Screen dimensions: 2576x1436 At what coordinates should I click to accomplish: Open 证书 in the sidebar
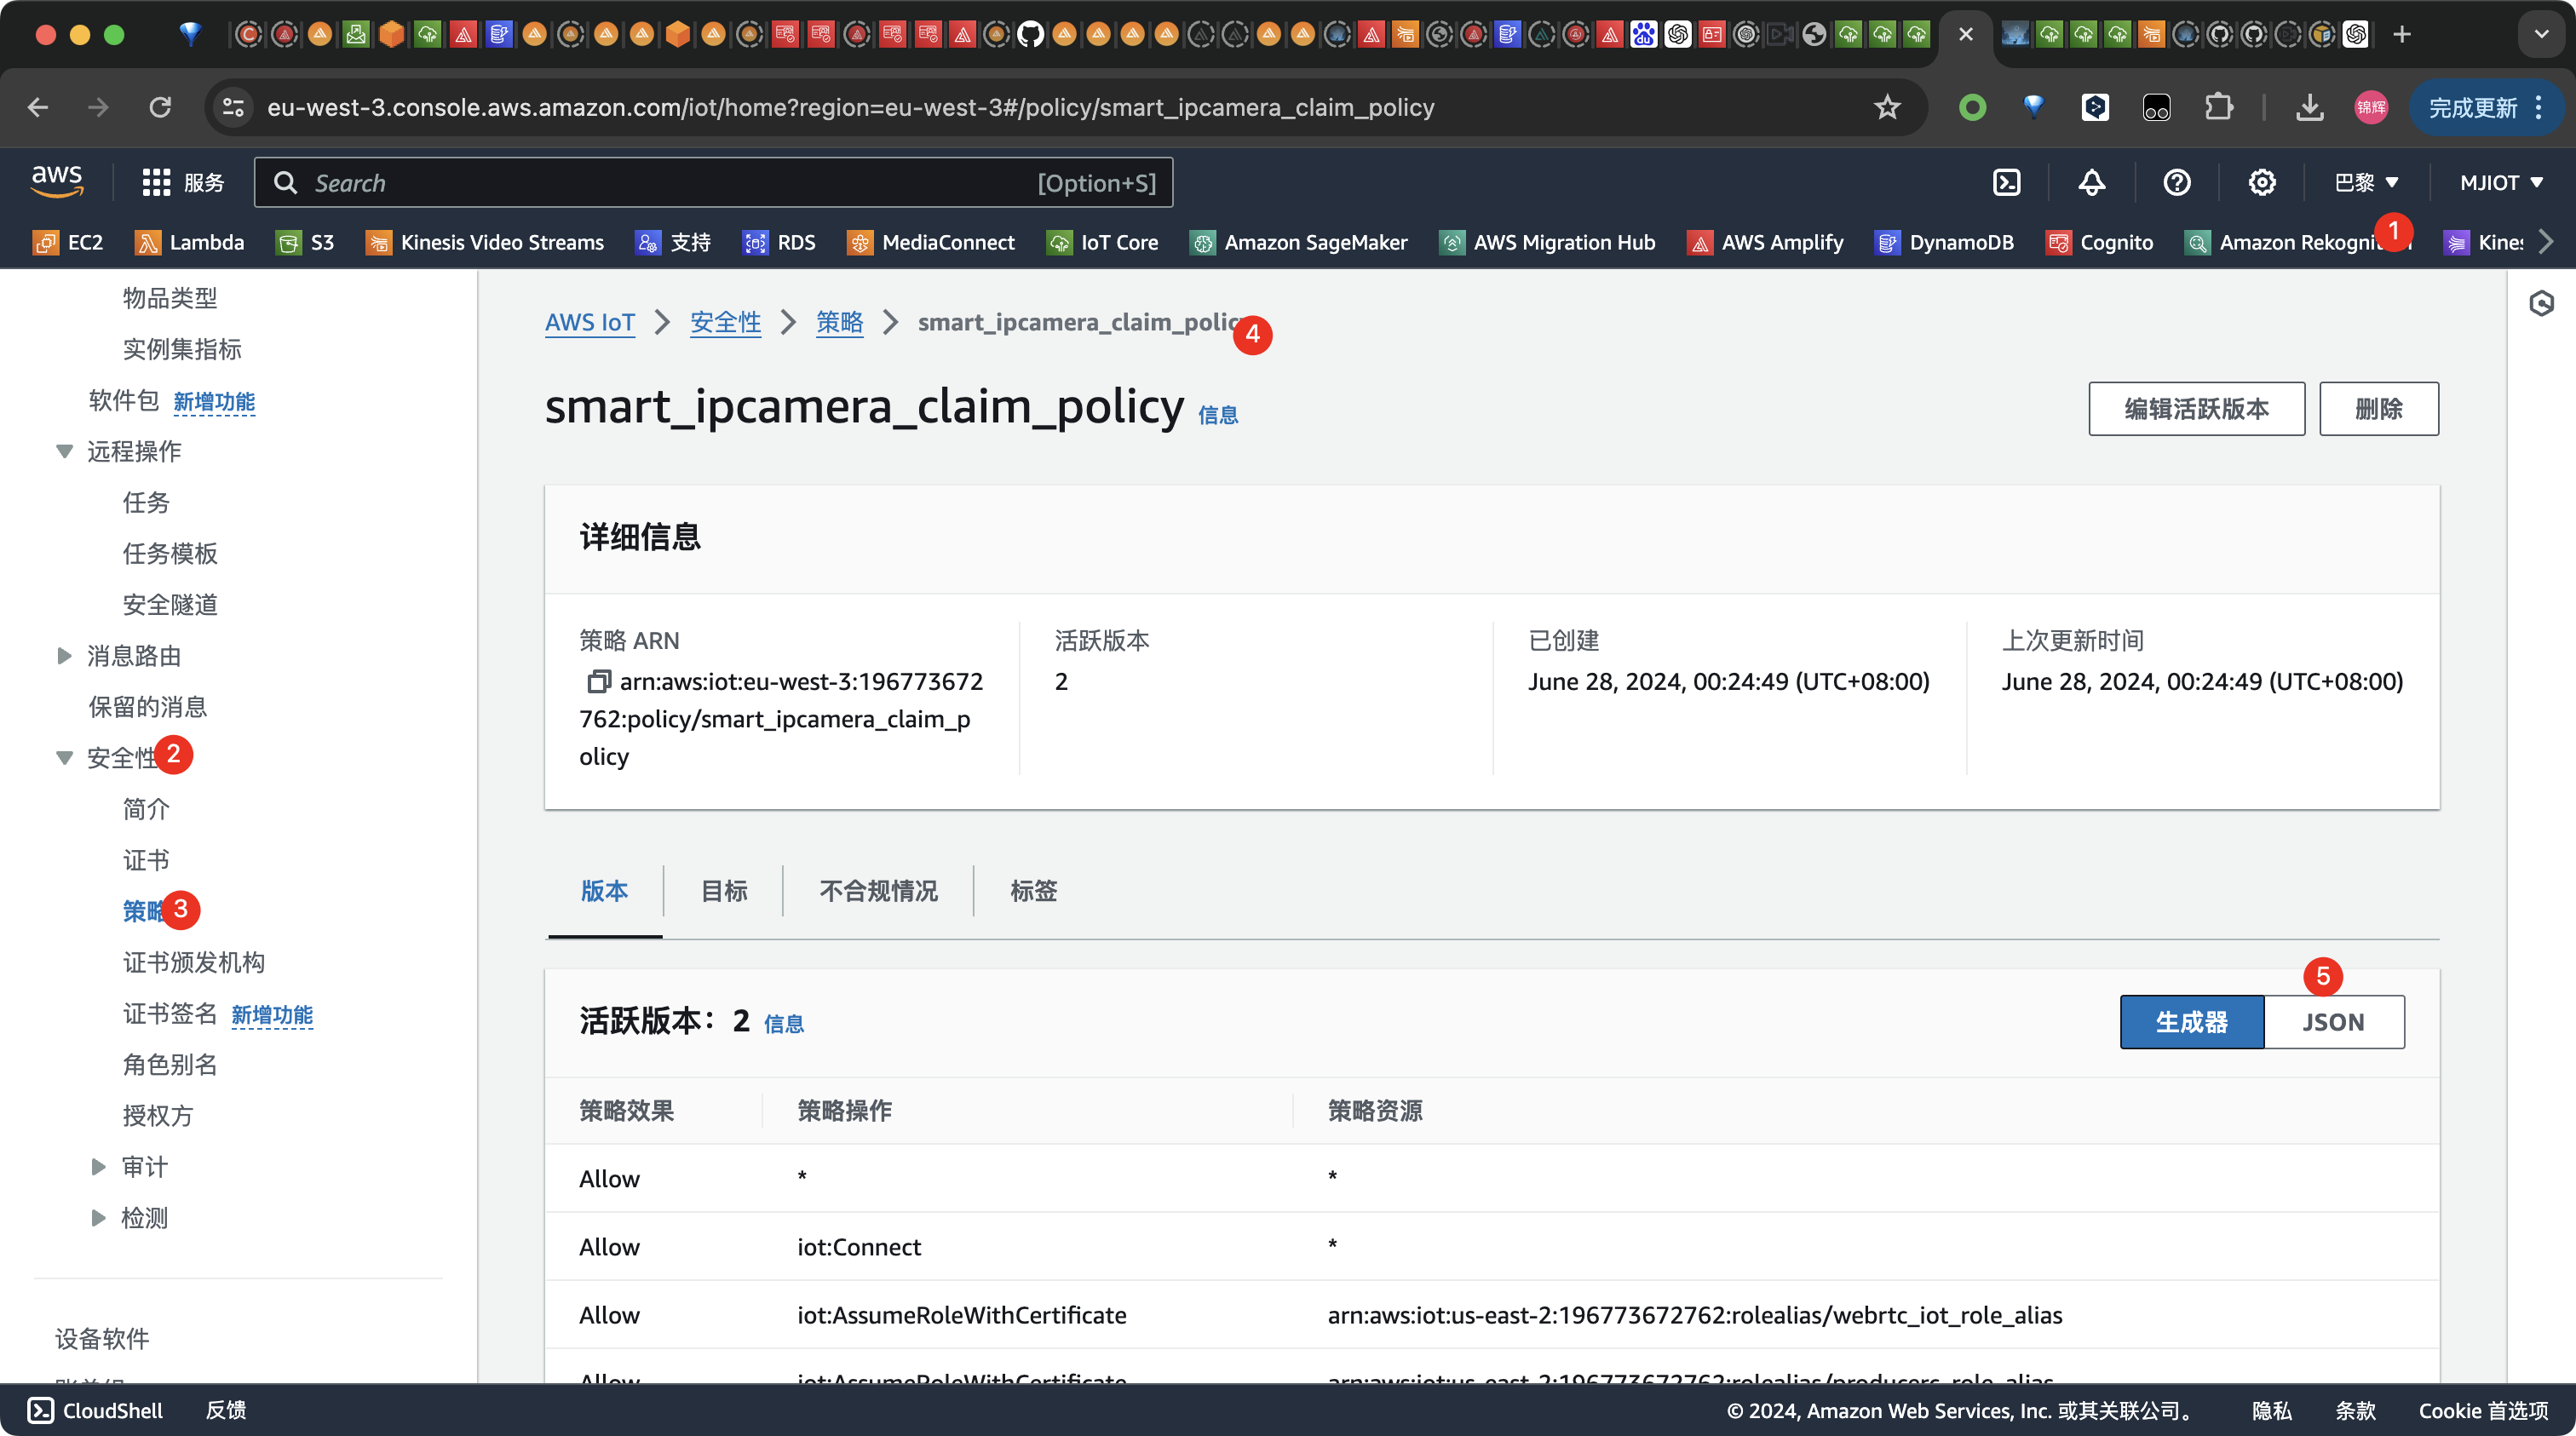[146, 860]
